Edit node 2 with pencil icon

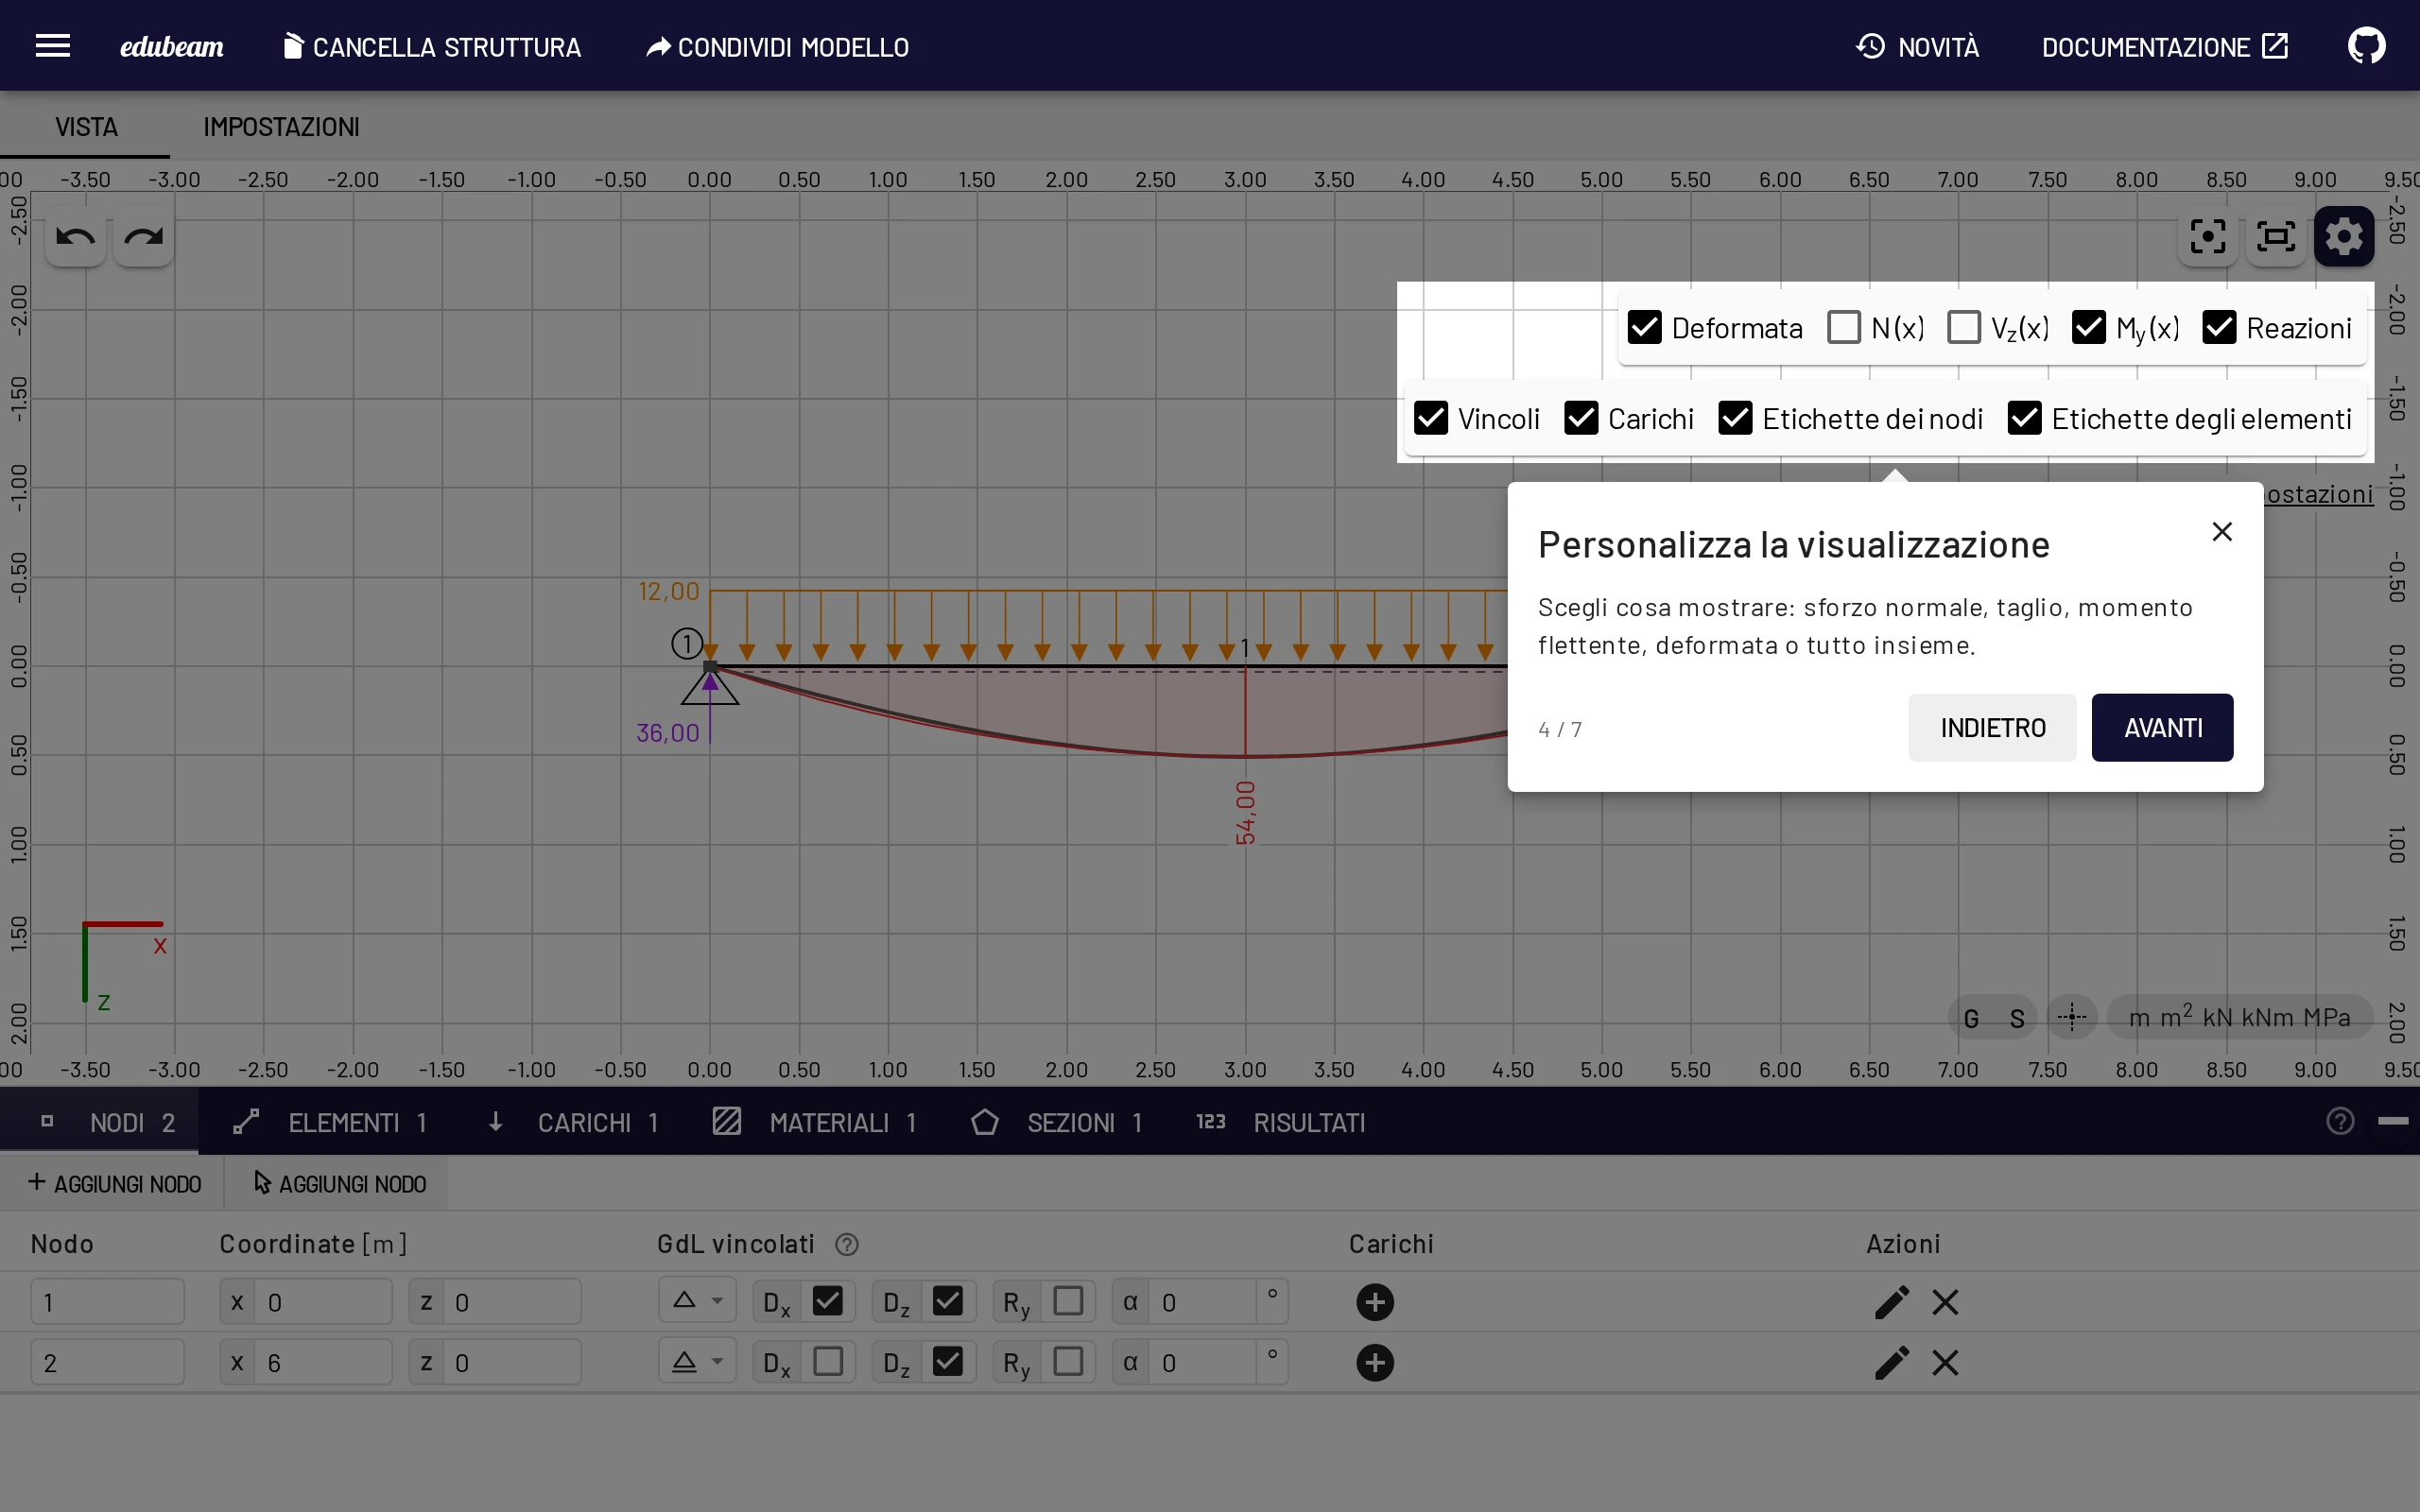[1891, 1362]
